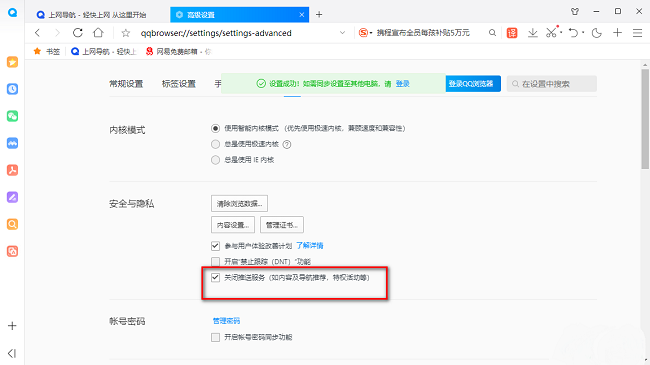Click the search magnifier in toolbar

492,33
